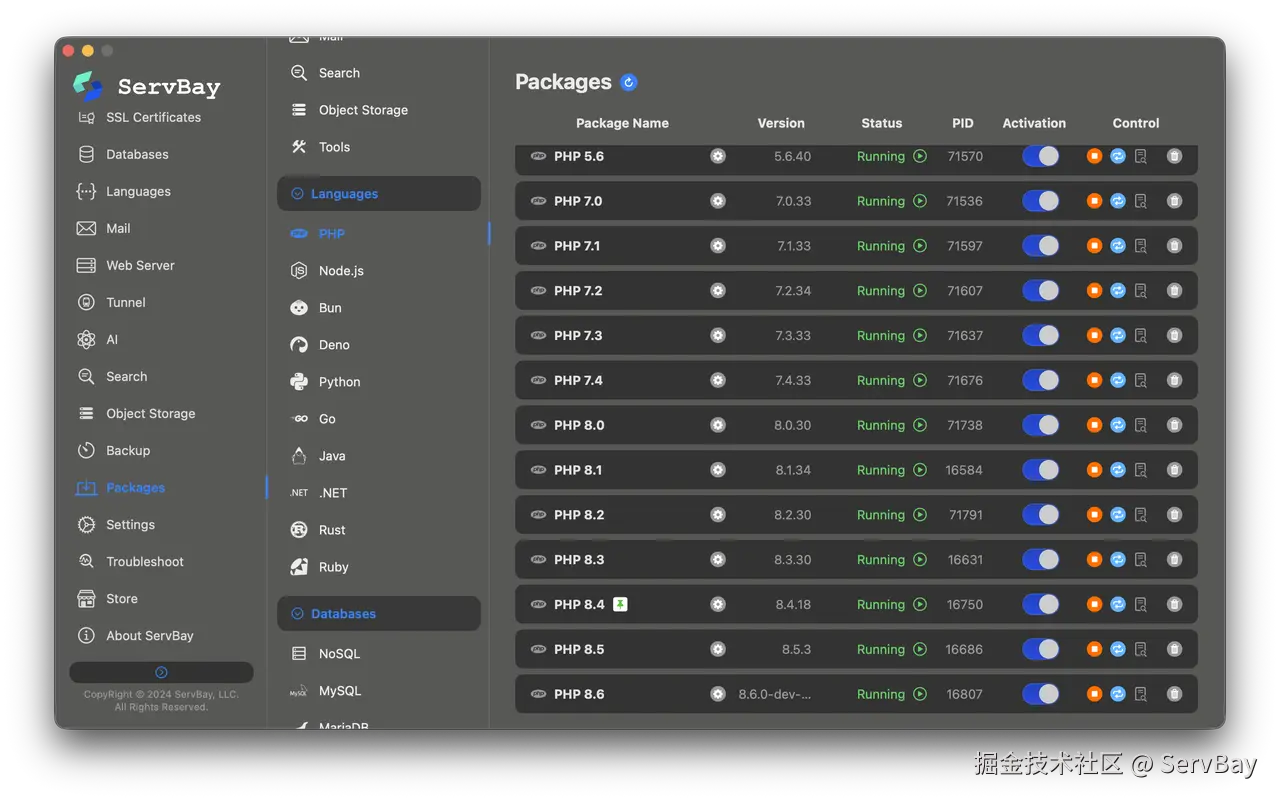The image size is (1280, 801).
Task: Collapse the Databases section
Action: (x=379, y=614)
